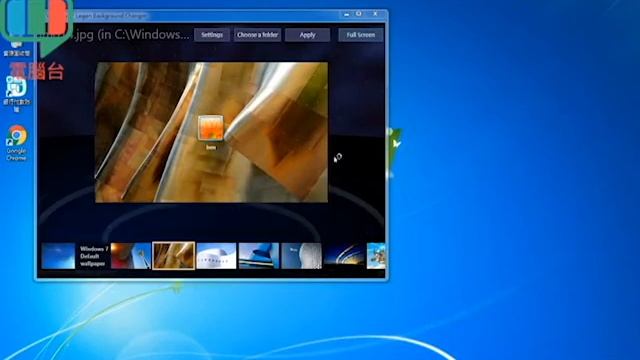Pick the blue textured wall thumbnail

point(302,256)
